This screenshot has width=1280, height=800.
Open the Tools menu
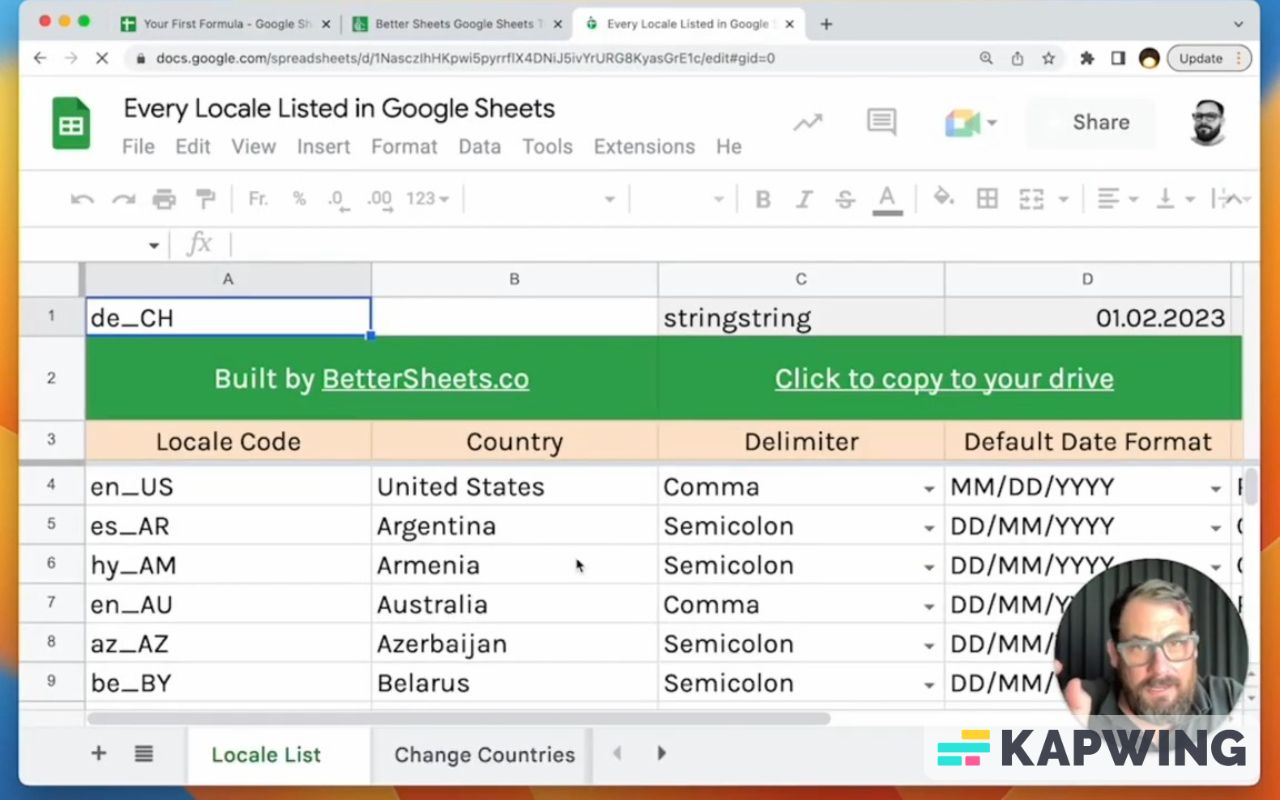547,146
